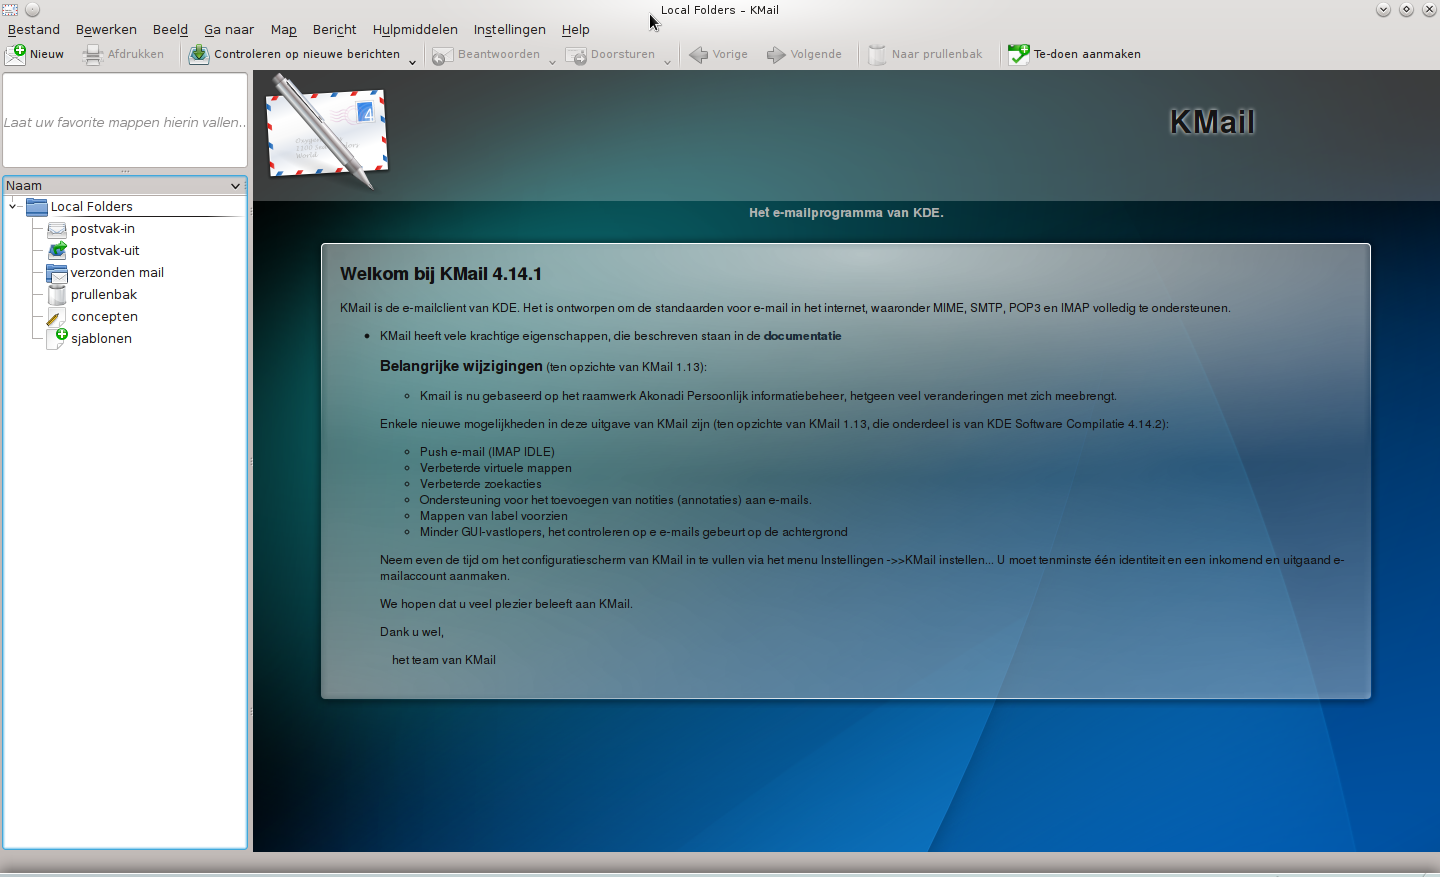Open the Naam column header dropdown

tap(235, 186)
